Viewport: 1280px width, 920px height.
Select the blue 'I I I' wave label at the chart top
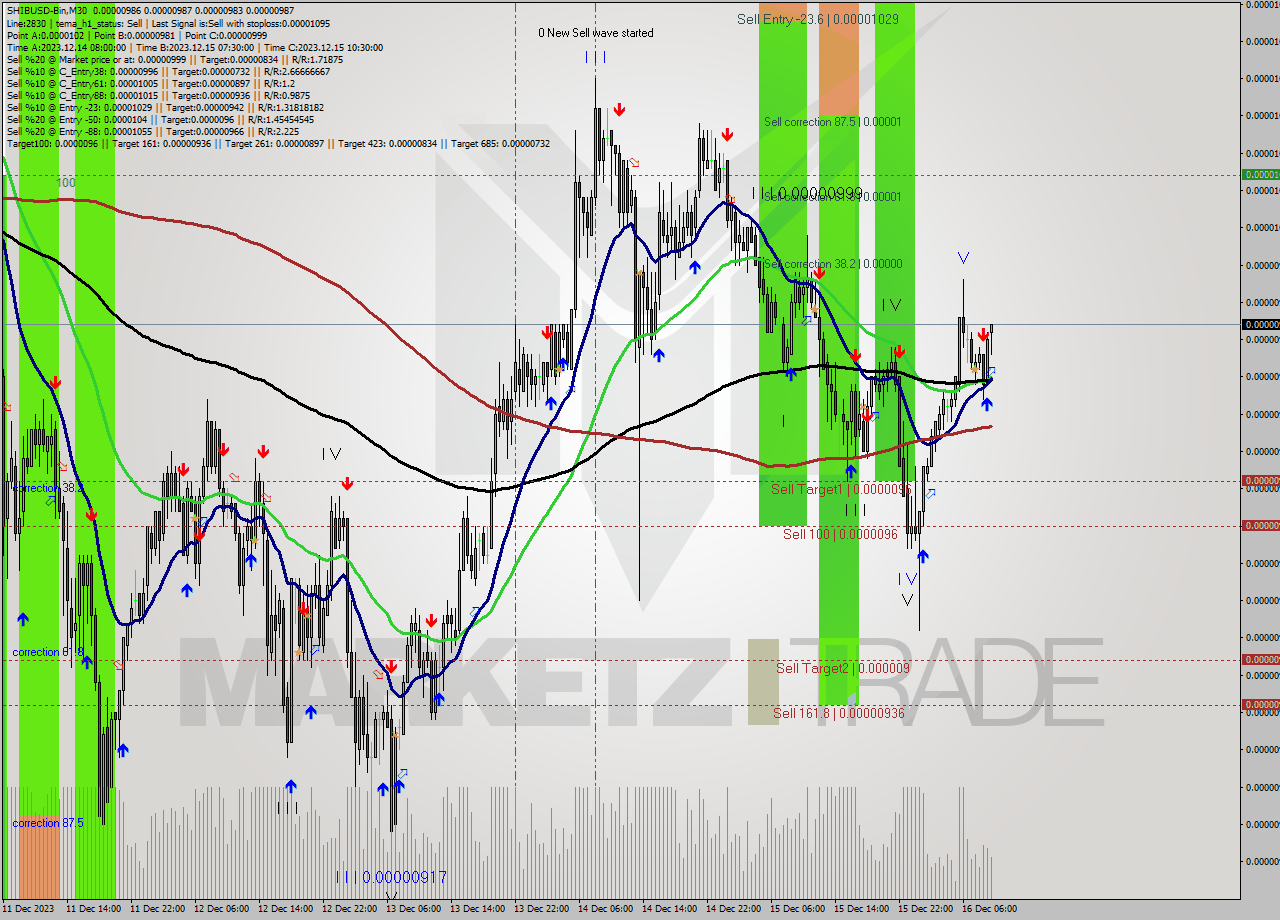tap(596, 58)
